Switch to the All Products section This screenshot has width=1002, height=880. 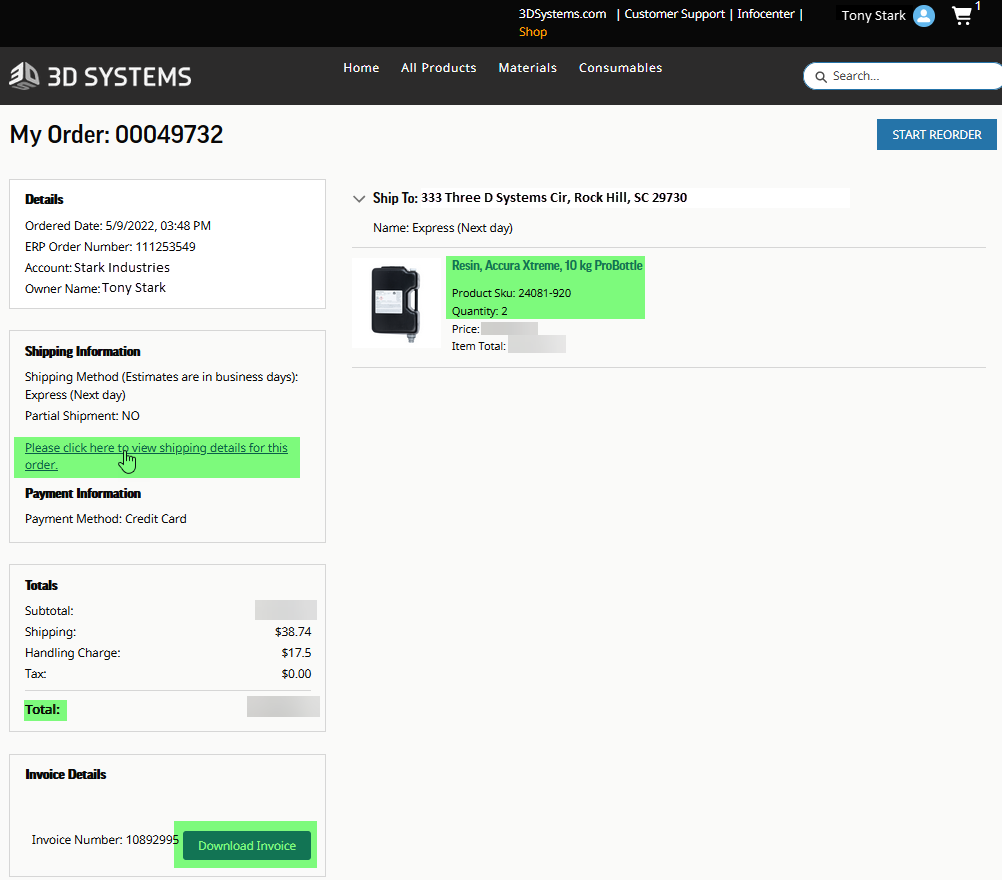(438, 67)
